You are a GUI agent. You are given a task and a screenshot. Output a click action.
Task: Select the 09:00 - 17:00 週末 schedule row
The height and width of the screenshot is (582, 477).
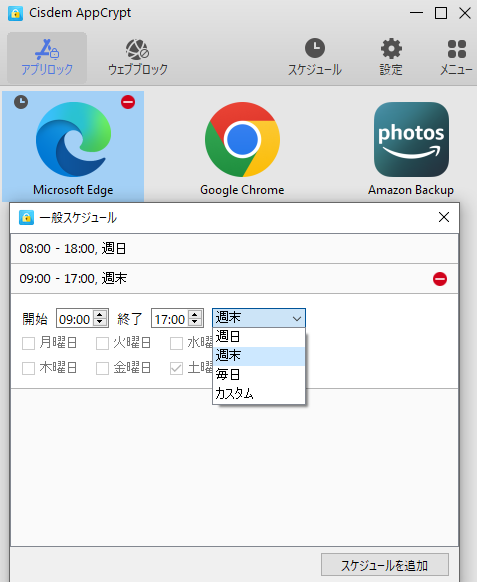pyautogui.click(x=234, y=278)
